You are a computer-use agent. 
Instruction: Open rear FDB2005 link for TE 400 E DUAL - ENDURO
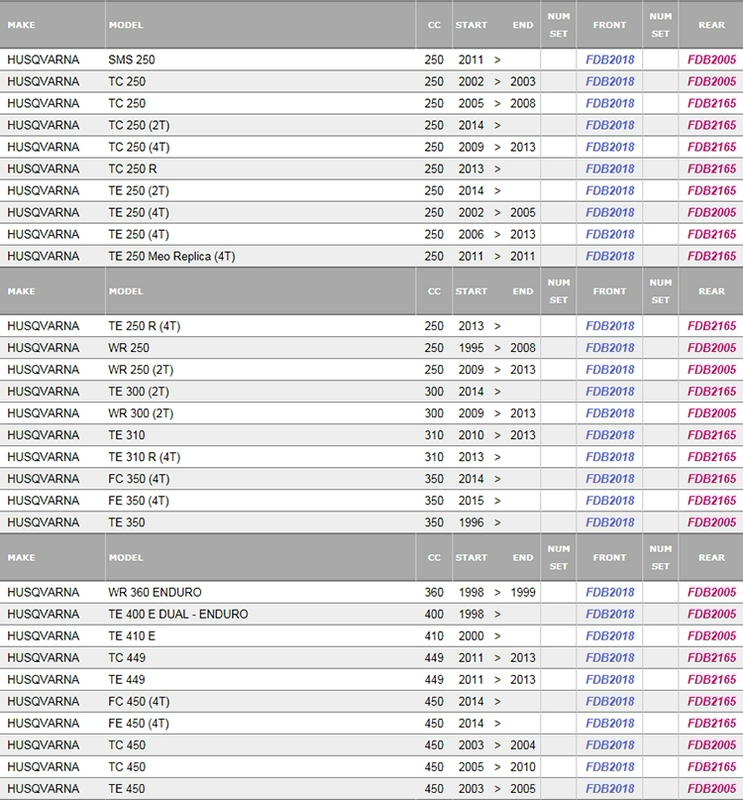(712, 614)
